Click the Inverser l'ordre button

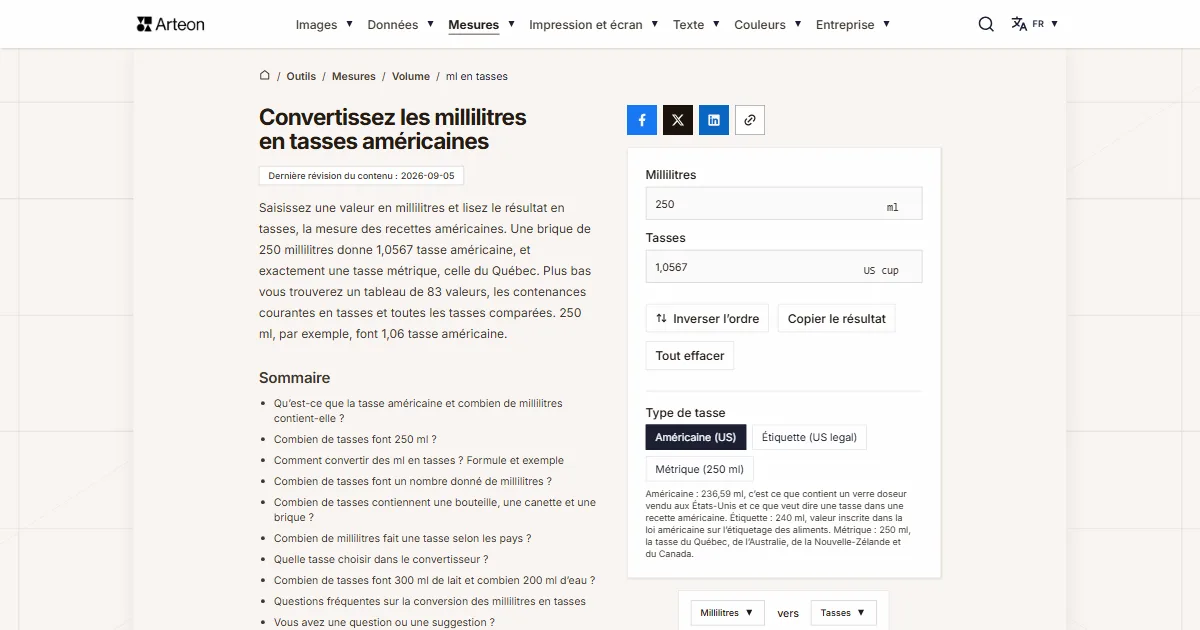[x=708, y=319]
